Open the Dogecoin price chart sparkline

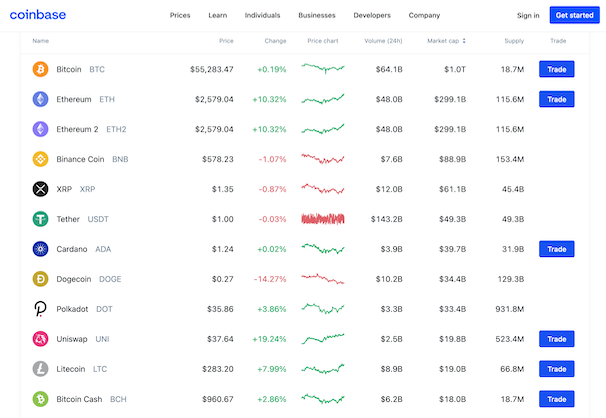(323, 279)
